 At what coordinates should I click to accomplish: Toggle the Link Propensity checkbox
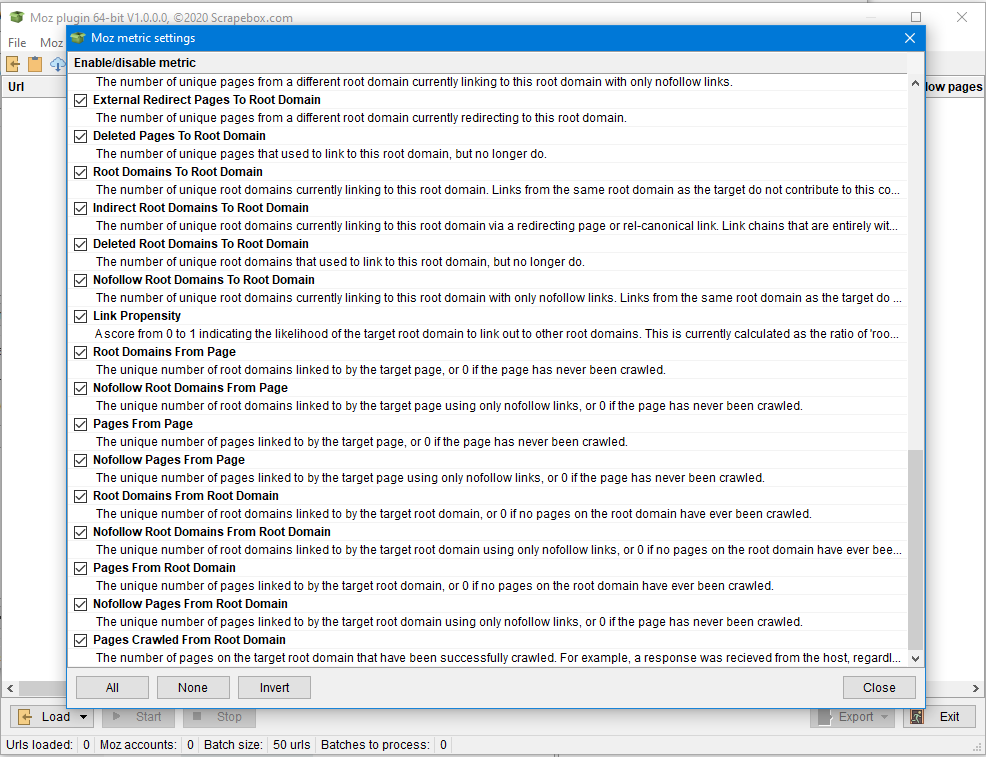pyautogui.click(x=80, y=316)
